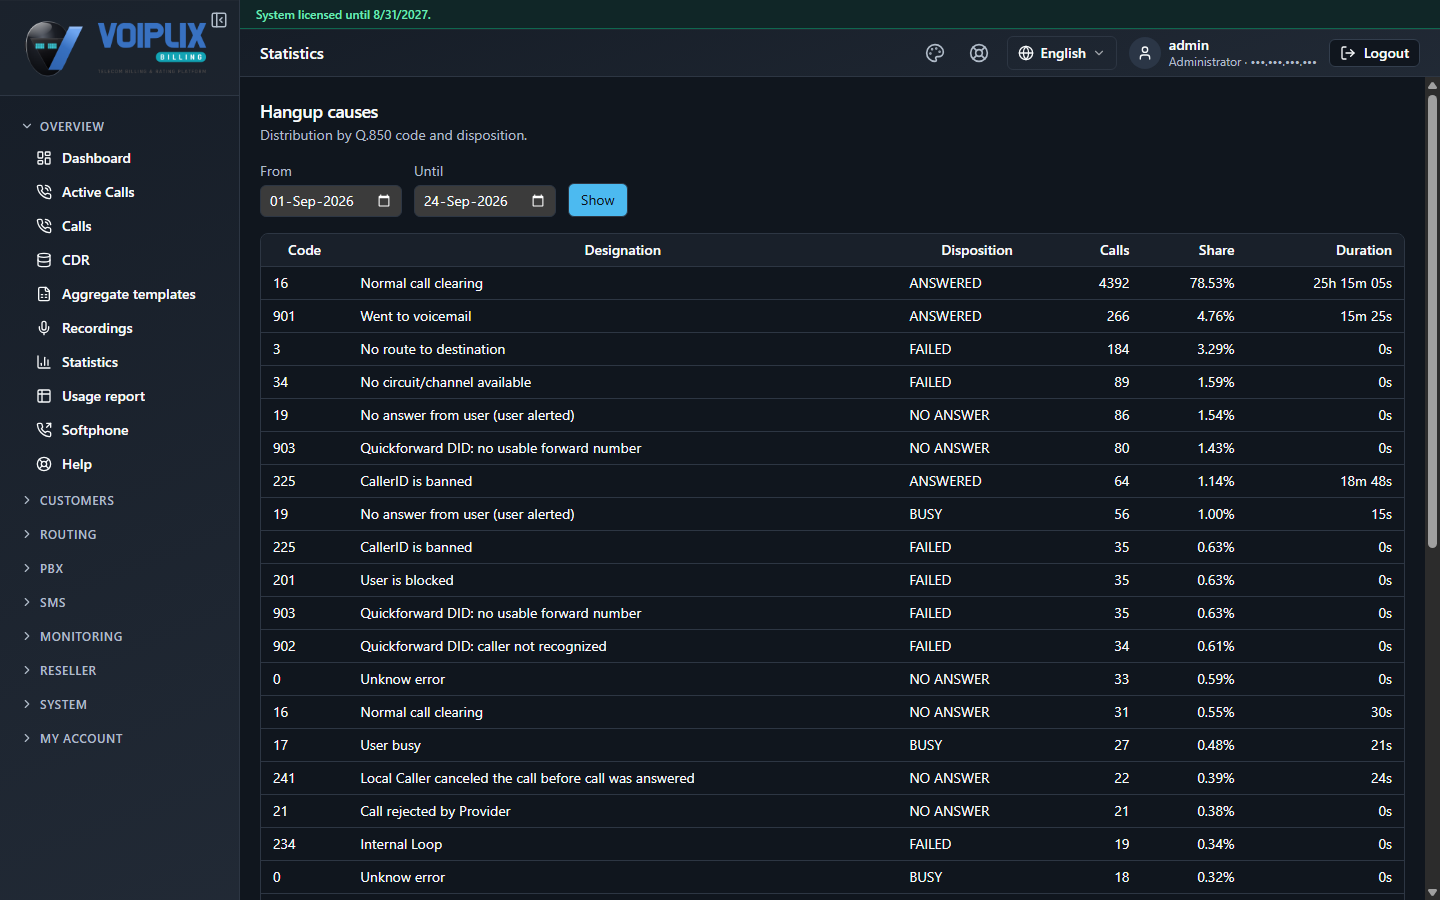Expand the CUSTOMERS section
This screenshot has height=900, width=1440.
[68, 500]
